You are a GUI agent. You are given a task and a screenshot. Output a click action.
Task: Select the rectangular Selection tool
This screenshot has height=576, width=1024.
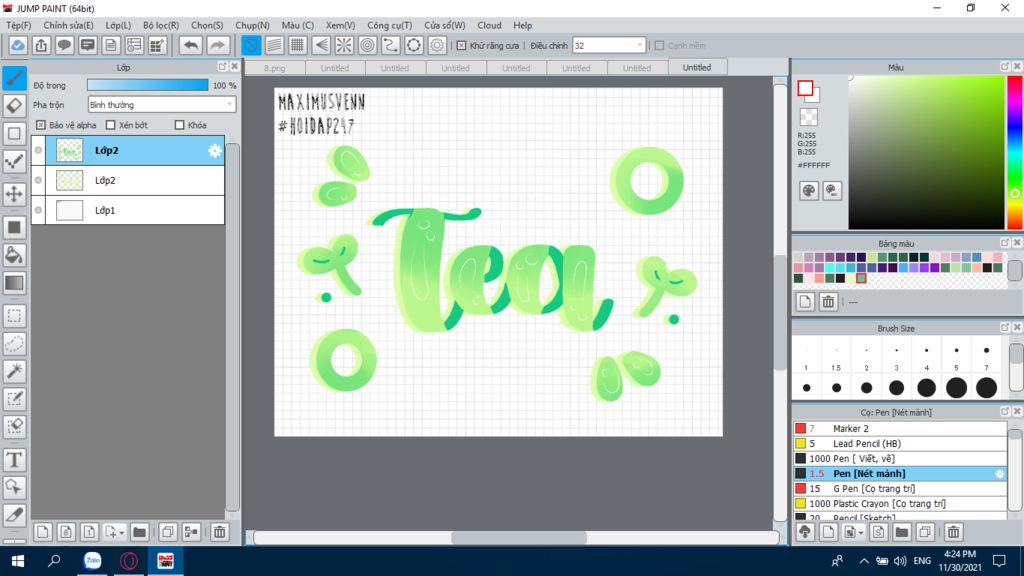pos(14,316)
